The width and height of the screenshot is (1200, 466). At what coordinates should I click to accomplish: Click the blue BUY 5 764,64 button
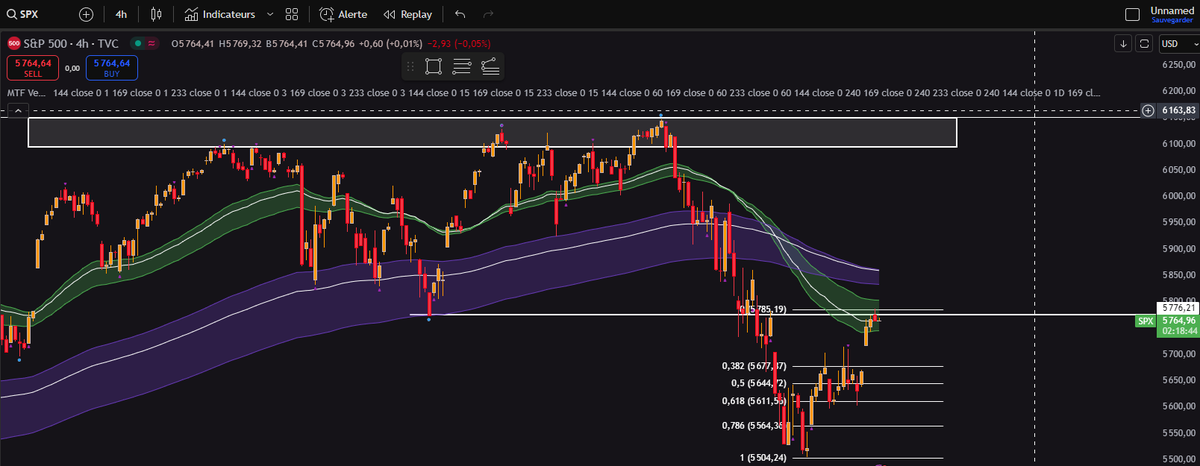pyautogui.click(x=111, y=68)
